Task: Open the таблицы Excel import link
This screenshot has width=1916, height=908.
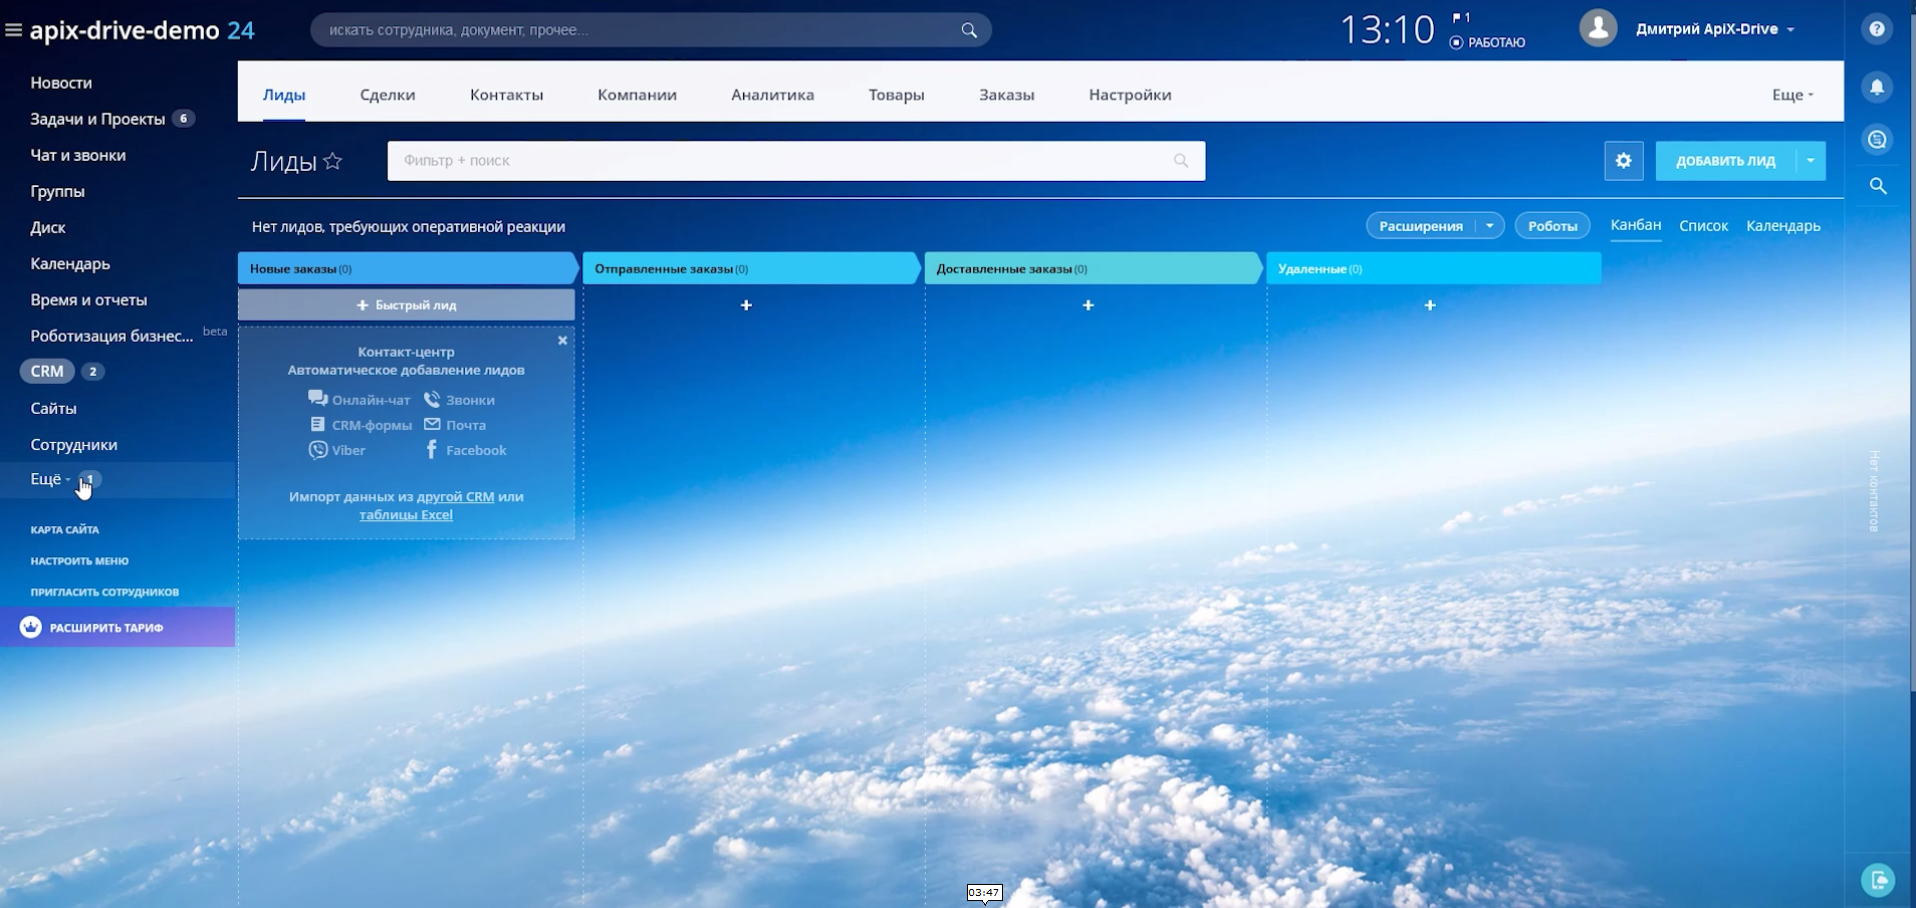Action: point(406,515)
